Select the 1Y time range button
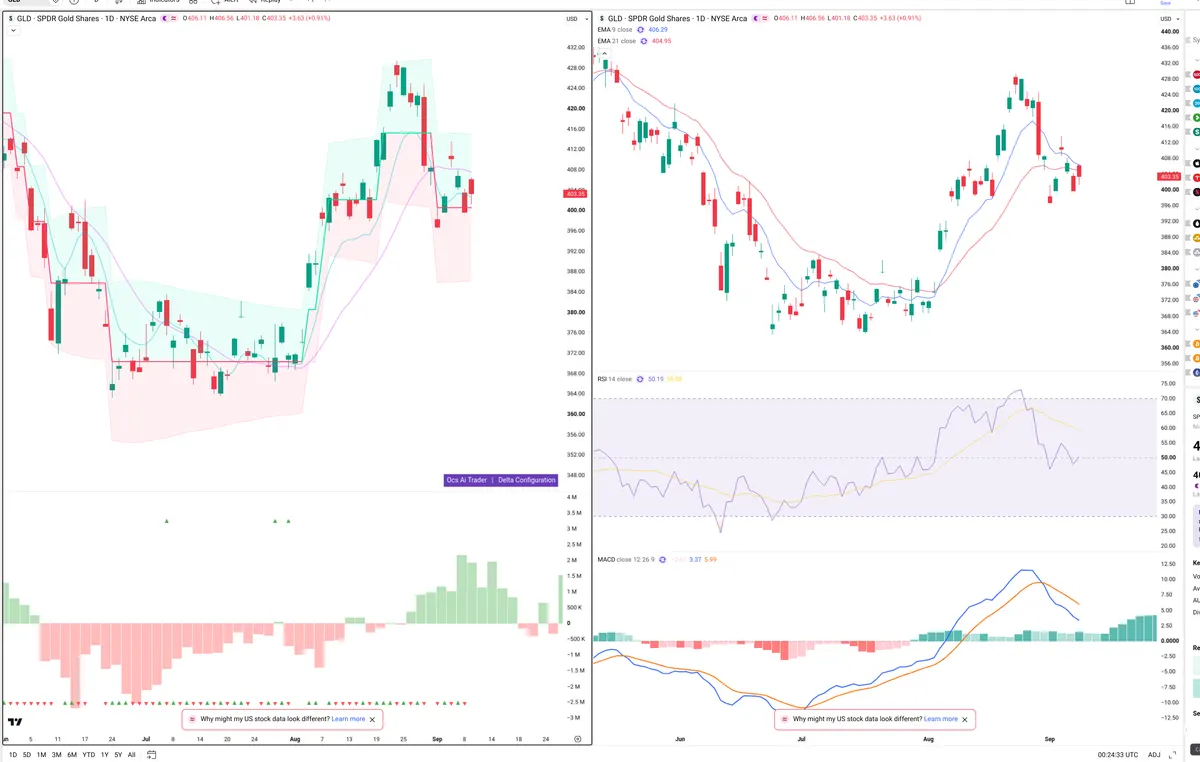 click(x=104, y=755)
